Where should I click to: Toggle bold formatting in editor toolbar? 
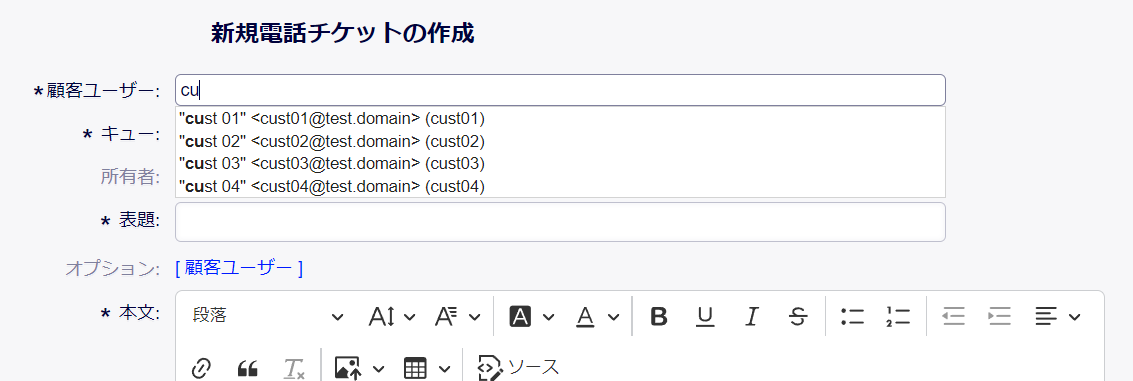pos(658,316)
